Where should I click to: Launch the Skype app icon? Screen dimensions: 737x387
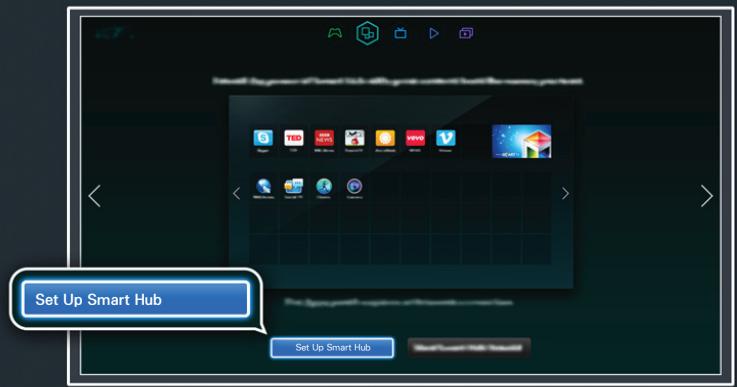[263, 138]
